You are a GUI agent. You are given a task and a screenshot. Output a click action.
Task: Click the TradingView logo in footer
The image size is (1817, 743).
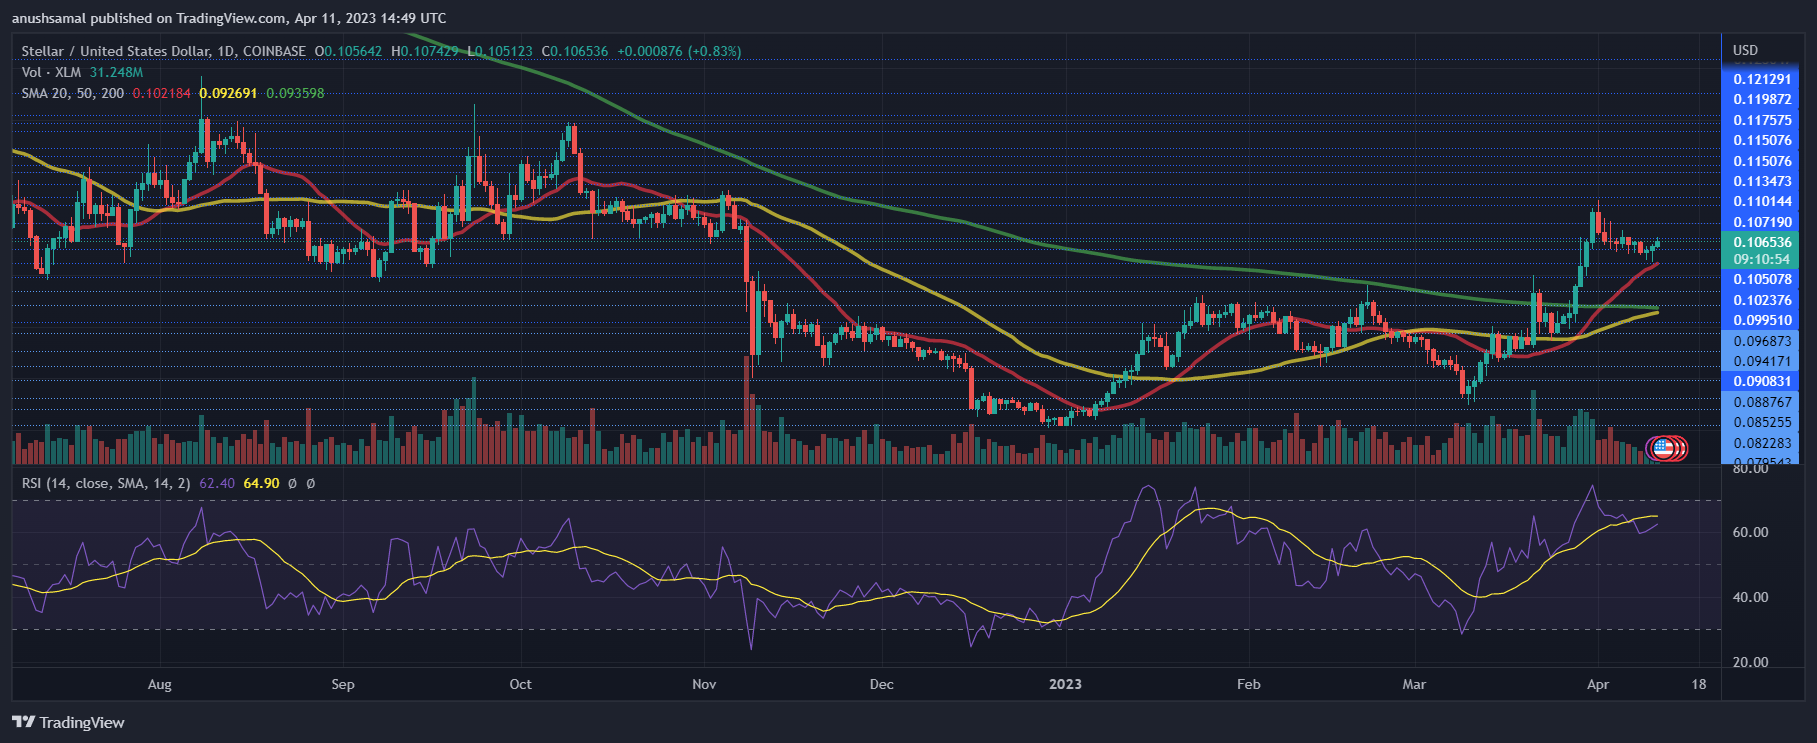coord(68,722)
